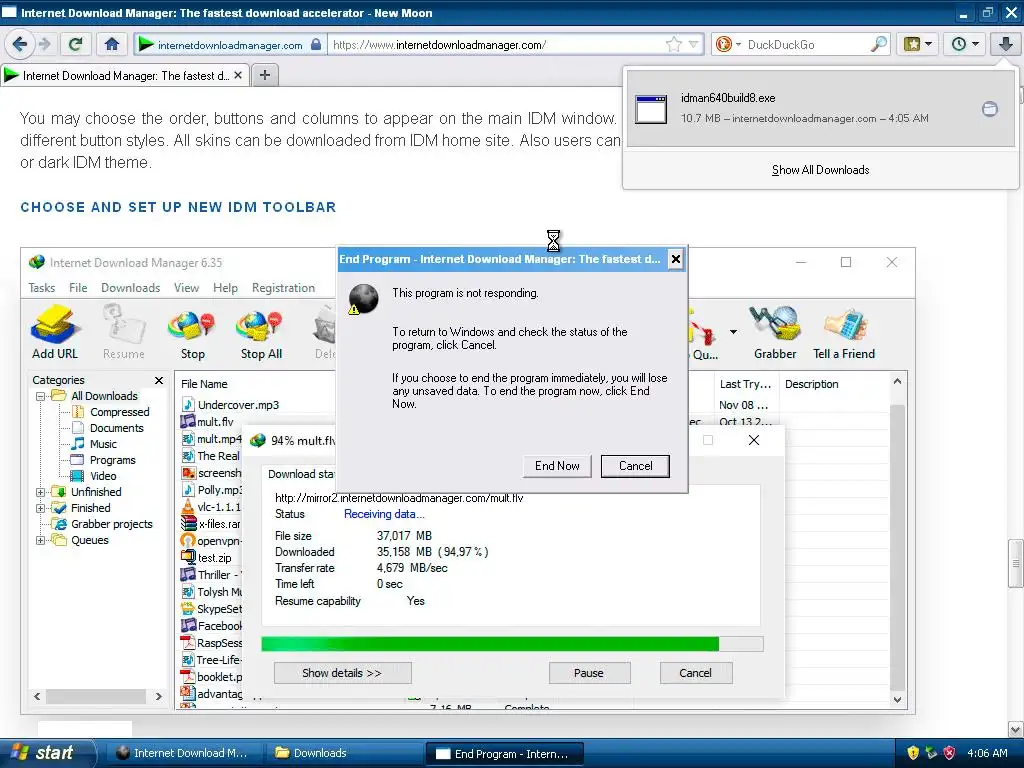Click Show All Downloads

pos(820,170)
